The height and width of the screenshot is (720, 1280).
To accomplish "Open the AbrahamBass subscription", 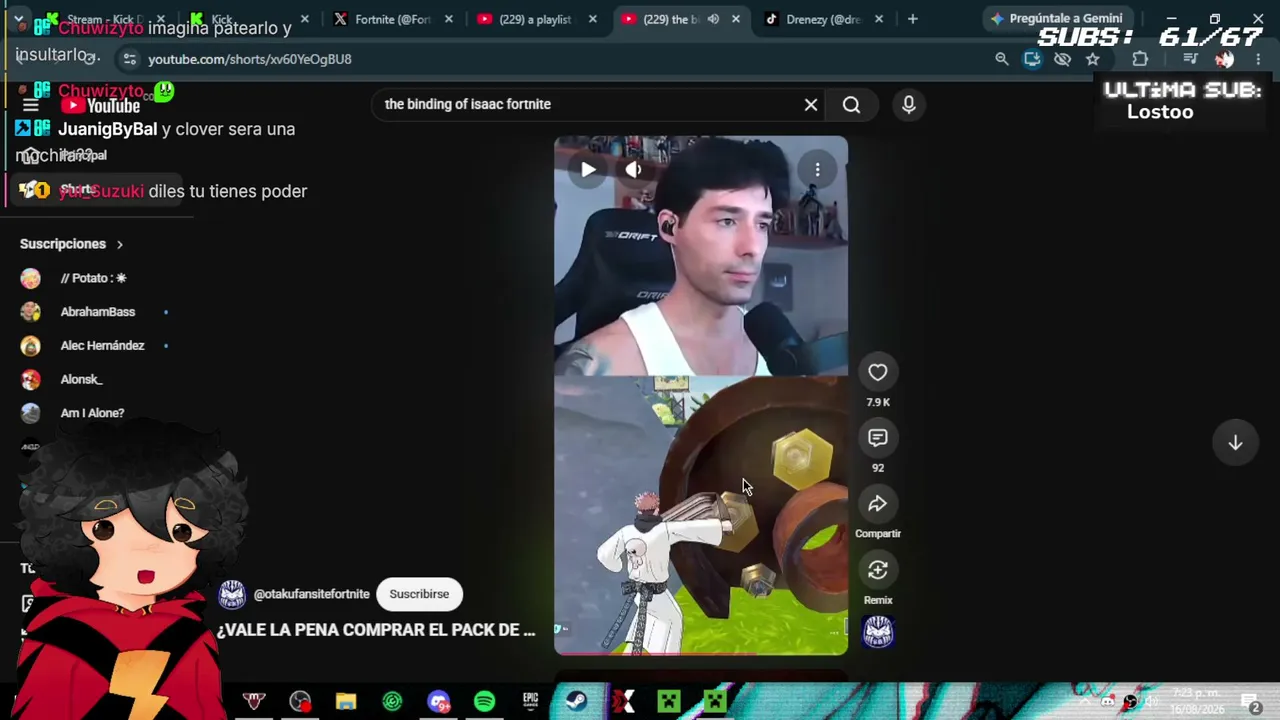I will tap(97, 312).
